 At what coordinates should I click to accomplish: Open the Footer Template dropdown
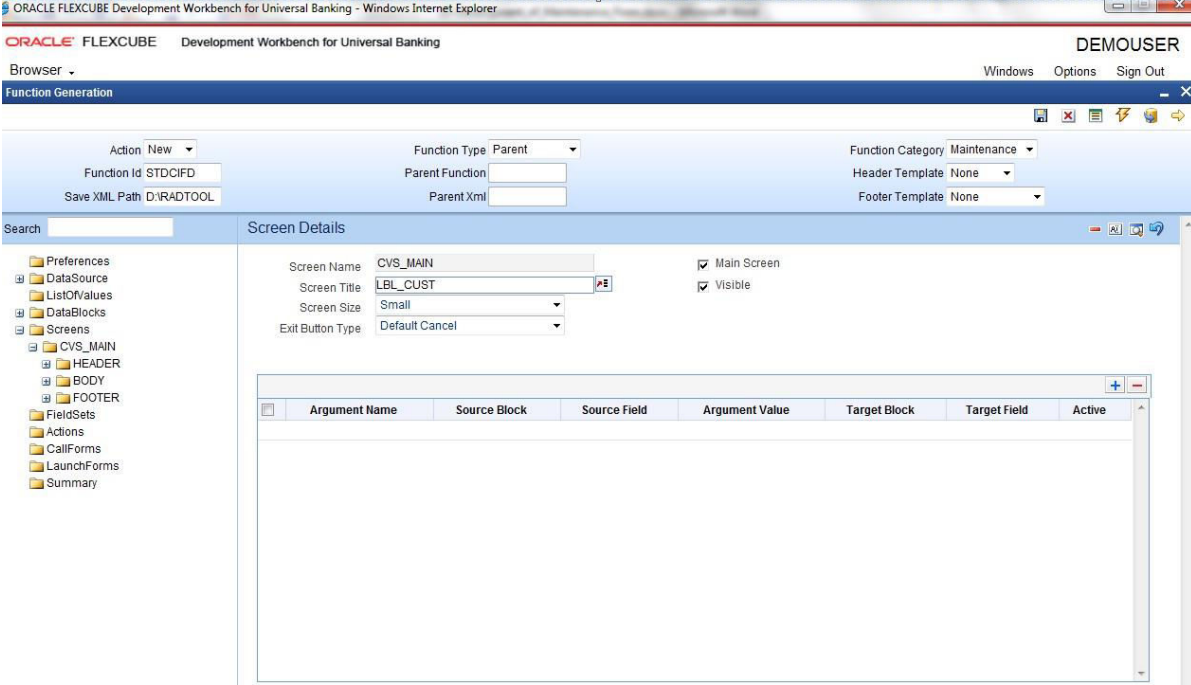[996, 197]
